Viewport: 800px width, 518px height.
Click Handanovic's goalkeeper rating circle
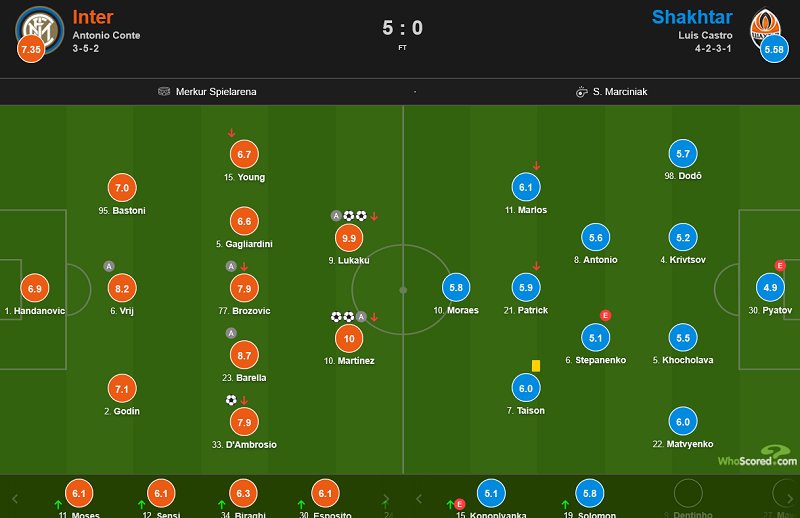click(35, 289)
